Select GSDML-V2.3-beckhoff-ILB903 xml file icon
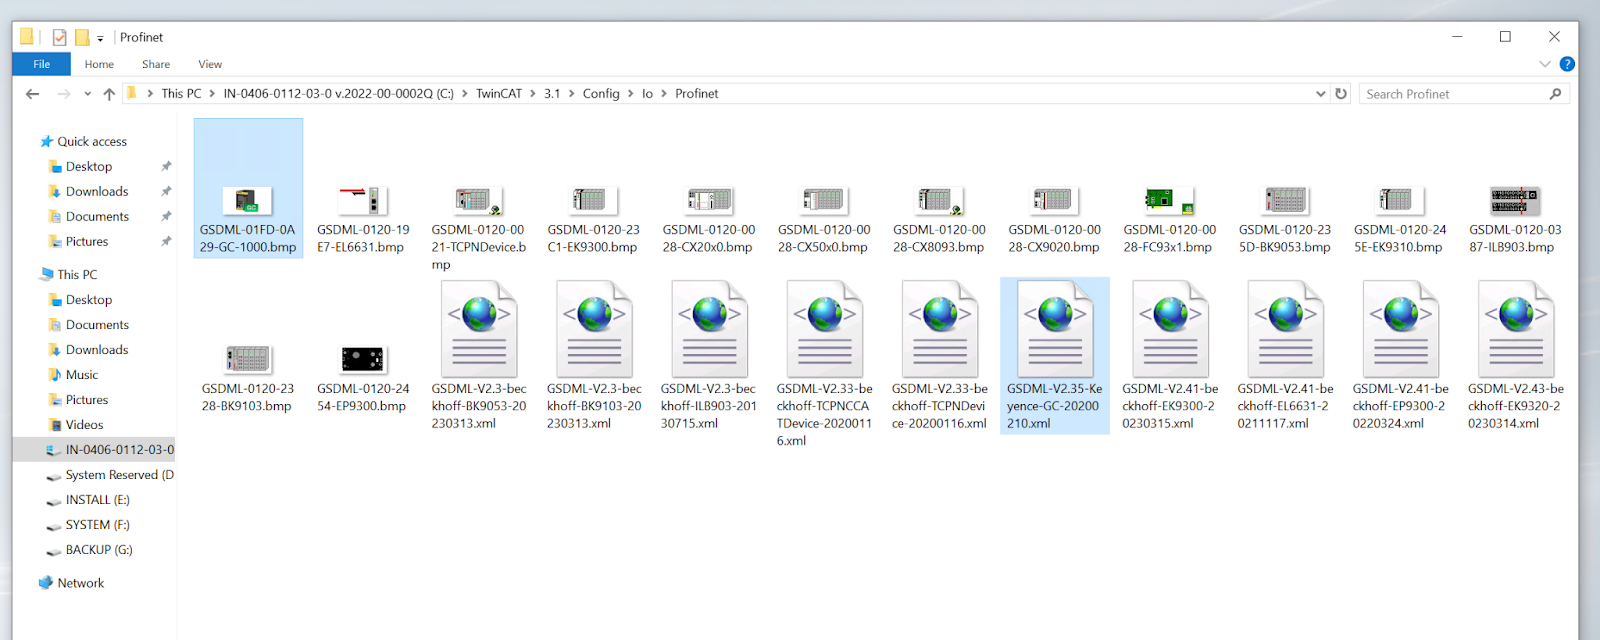 click(x=709, y=329)
